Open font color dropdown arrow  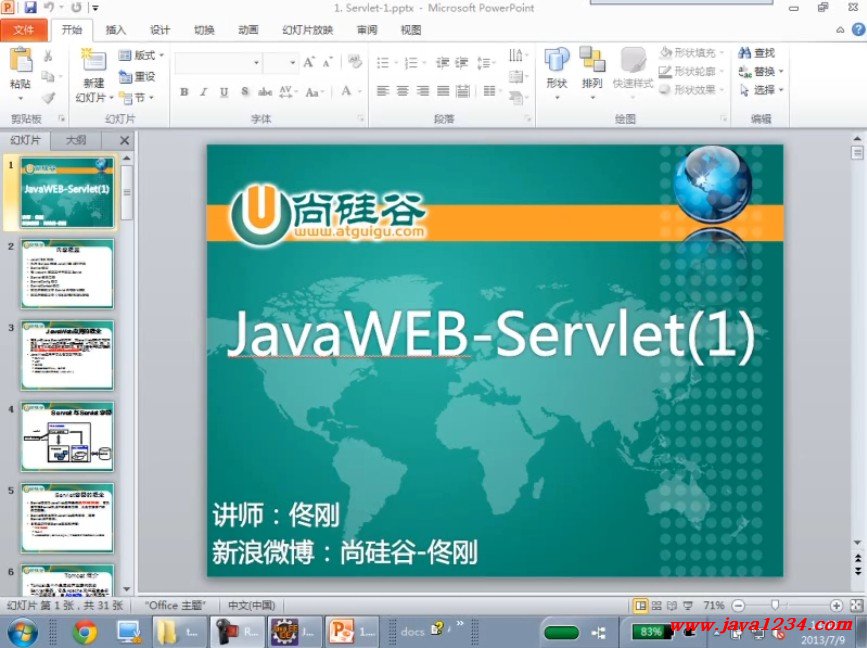(x=360, y=92)
